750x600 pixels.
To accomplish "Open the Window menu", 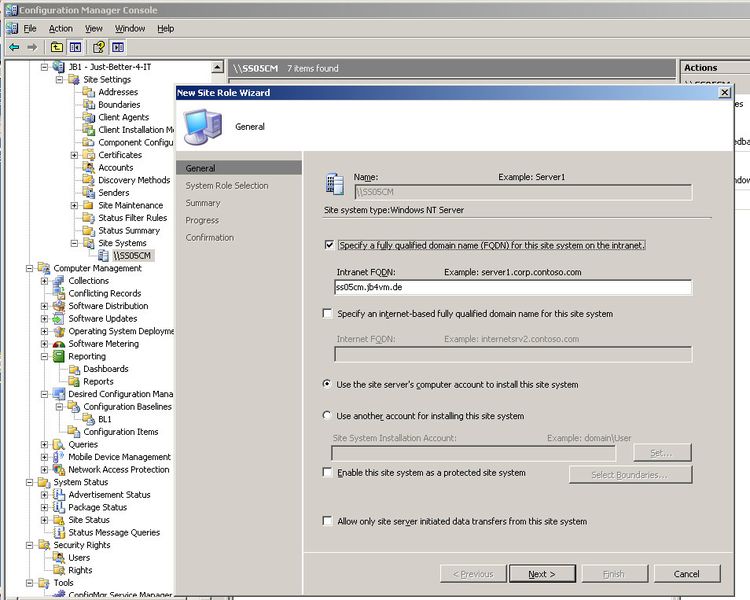I will point(129,29).
